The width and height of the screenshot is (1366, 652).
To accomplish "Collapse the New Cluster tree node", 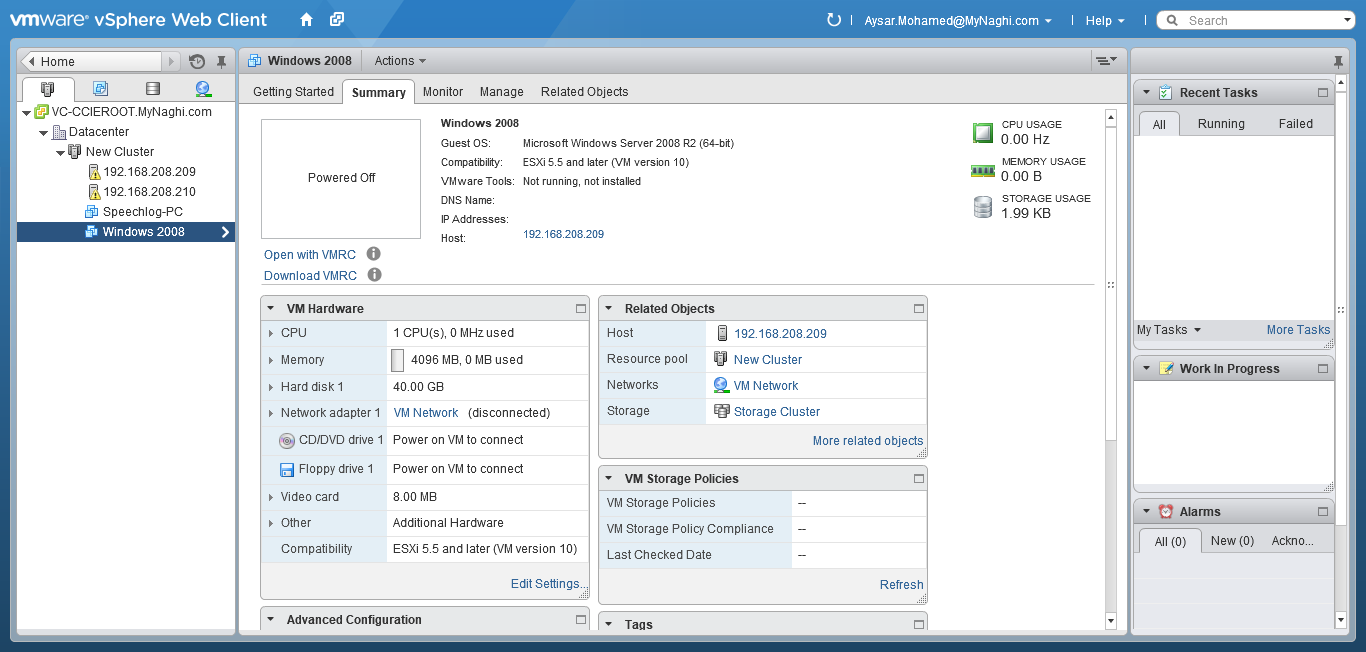I will click(x=61, y=152).
